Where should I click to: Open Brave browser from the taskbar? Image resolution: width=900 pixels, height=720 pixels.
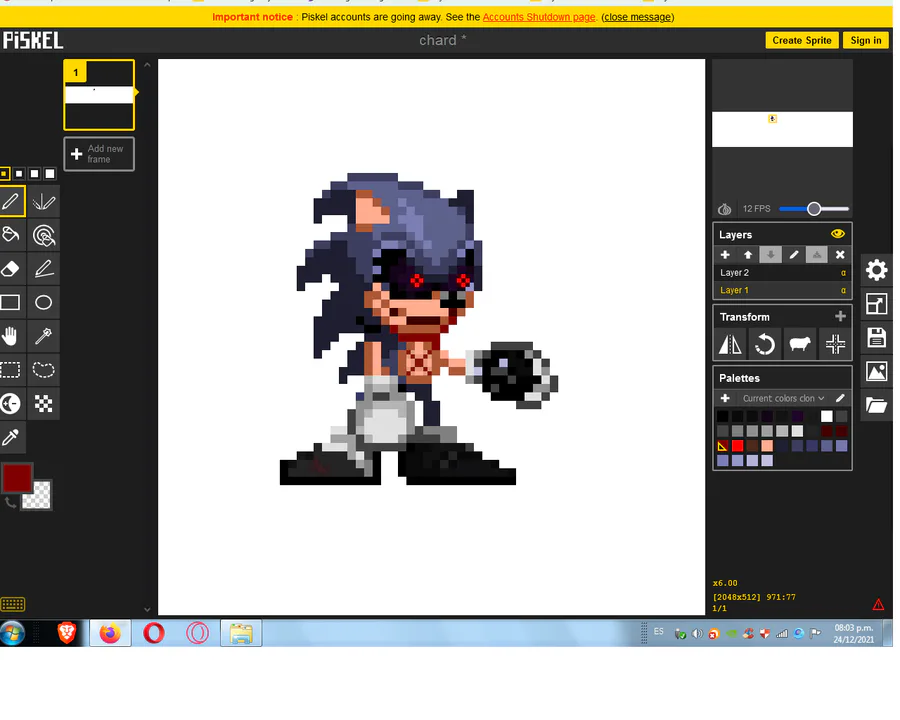click(67, 633)
